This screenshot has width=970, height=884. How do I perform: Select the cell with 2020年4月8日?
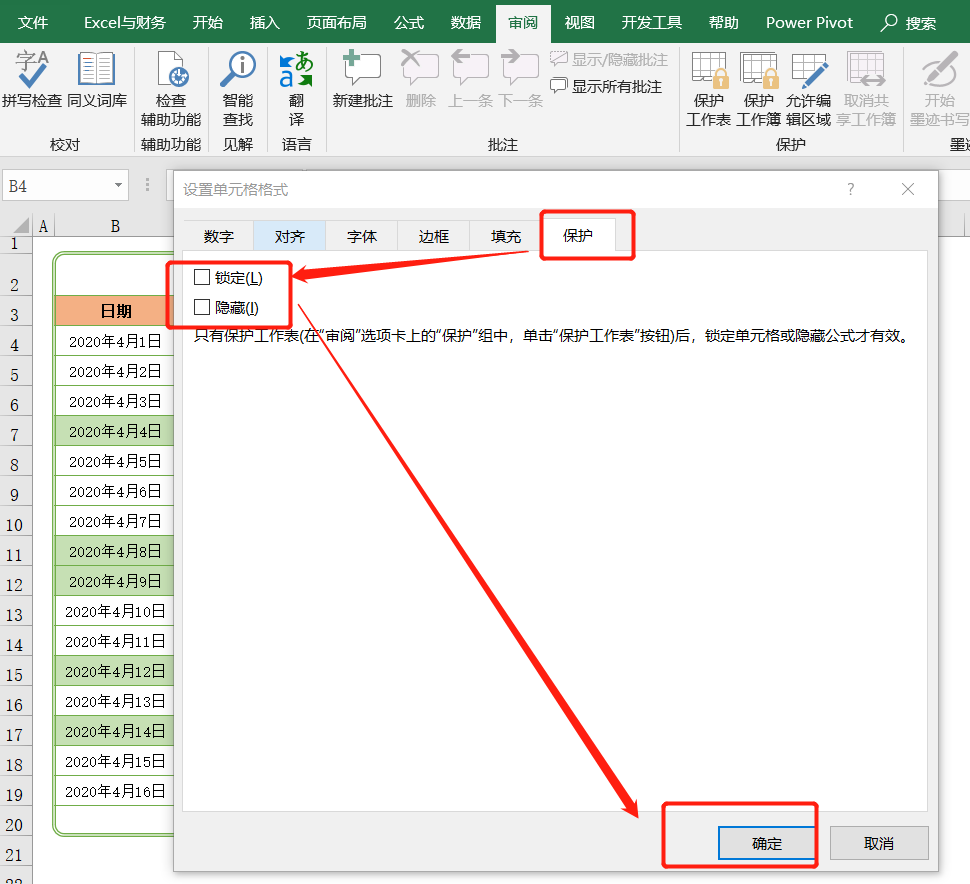point(115,551)
